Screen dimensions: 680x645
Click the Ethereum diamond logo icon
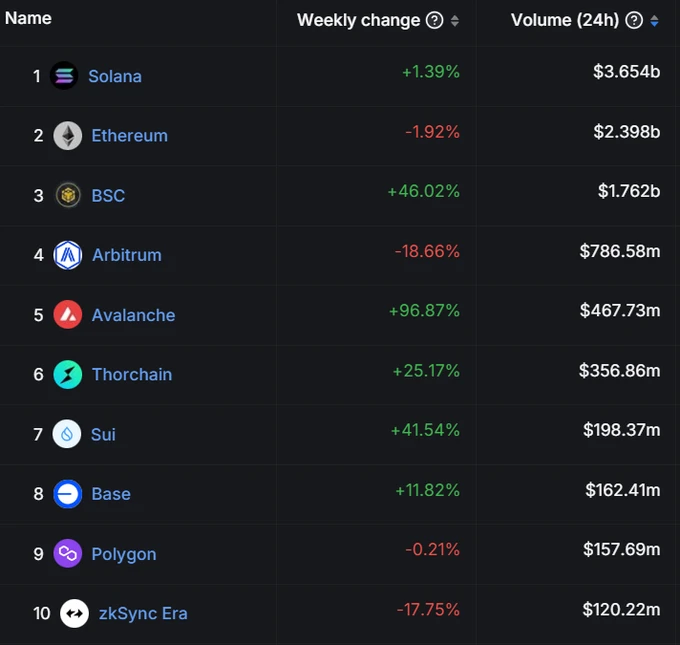point(68,136)
